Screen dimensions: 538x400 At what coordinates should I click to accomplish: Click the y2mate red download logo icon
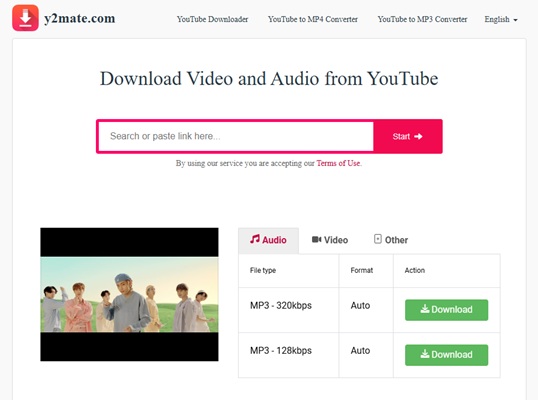point(25,18)
